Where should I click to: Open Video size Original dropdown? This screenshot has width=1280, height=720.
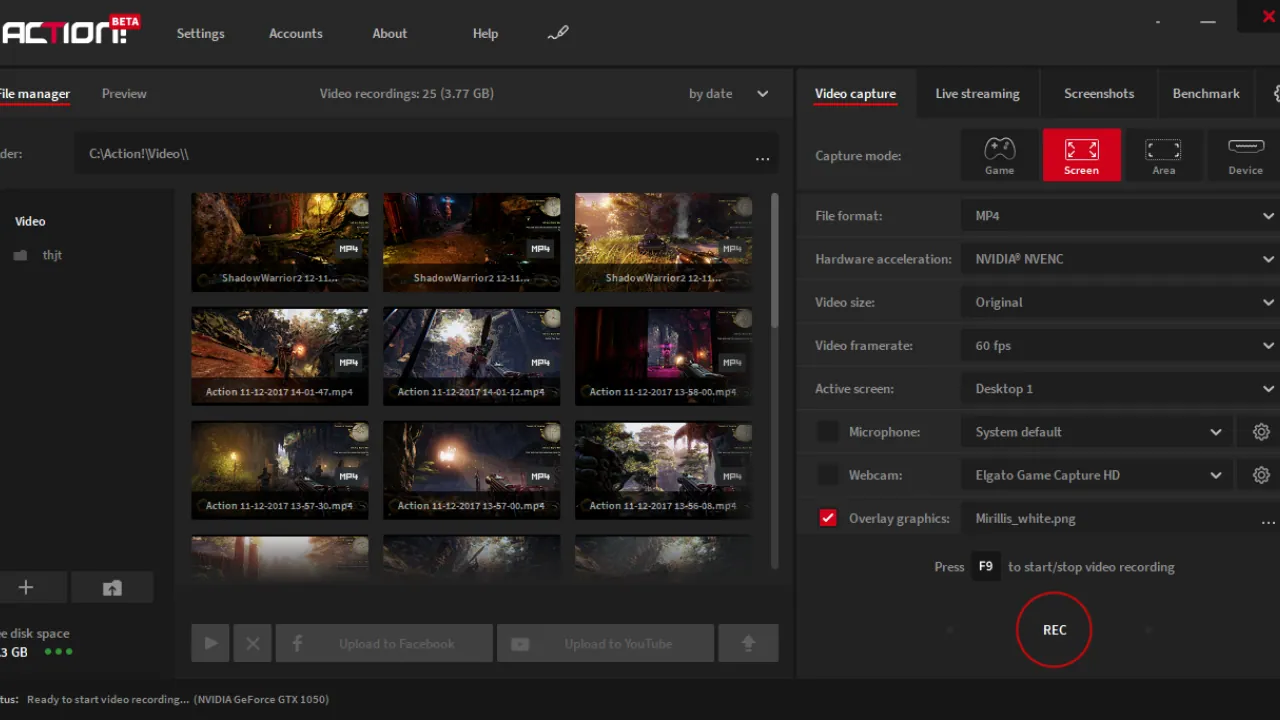pyautogui.click(x=1120, y=302)
